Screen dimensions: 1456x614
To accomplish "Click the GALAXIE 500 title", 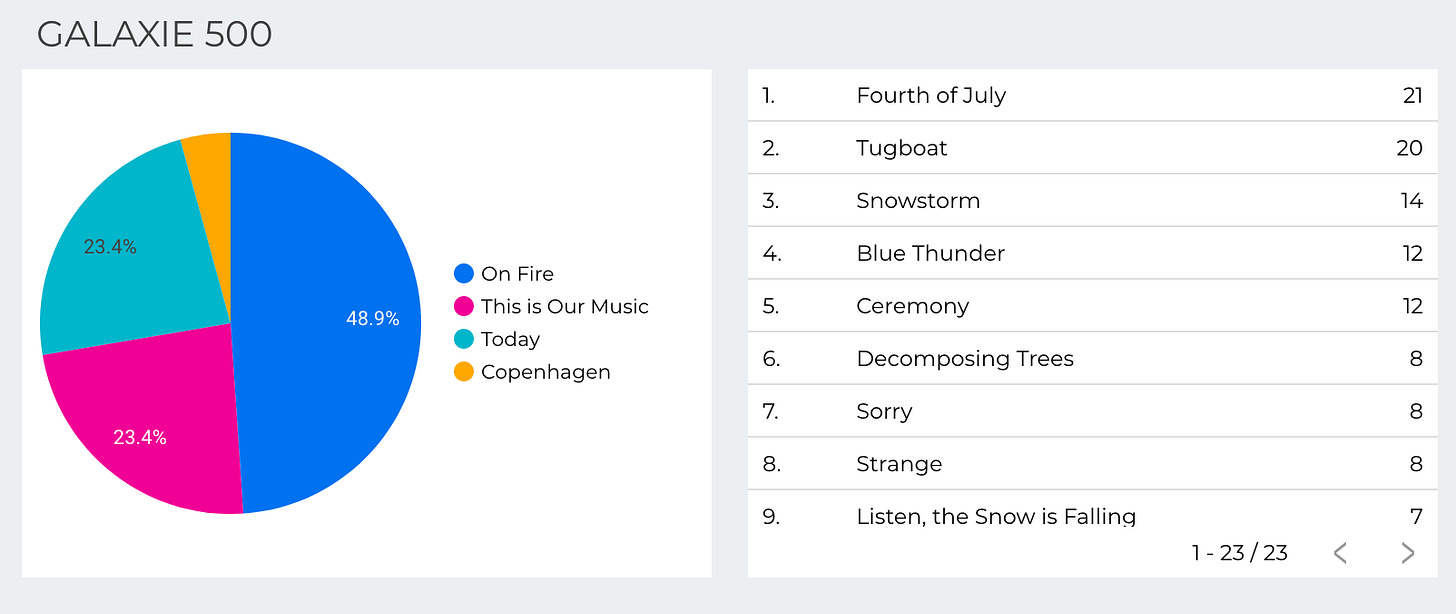I will [155, 34].
